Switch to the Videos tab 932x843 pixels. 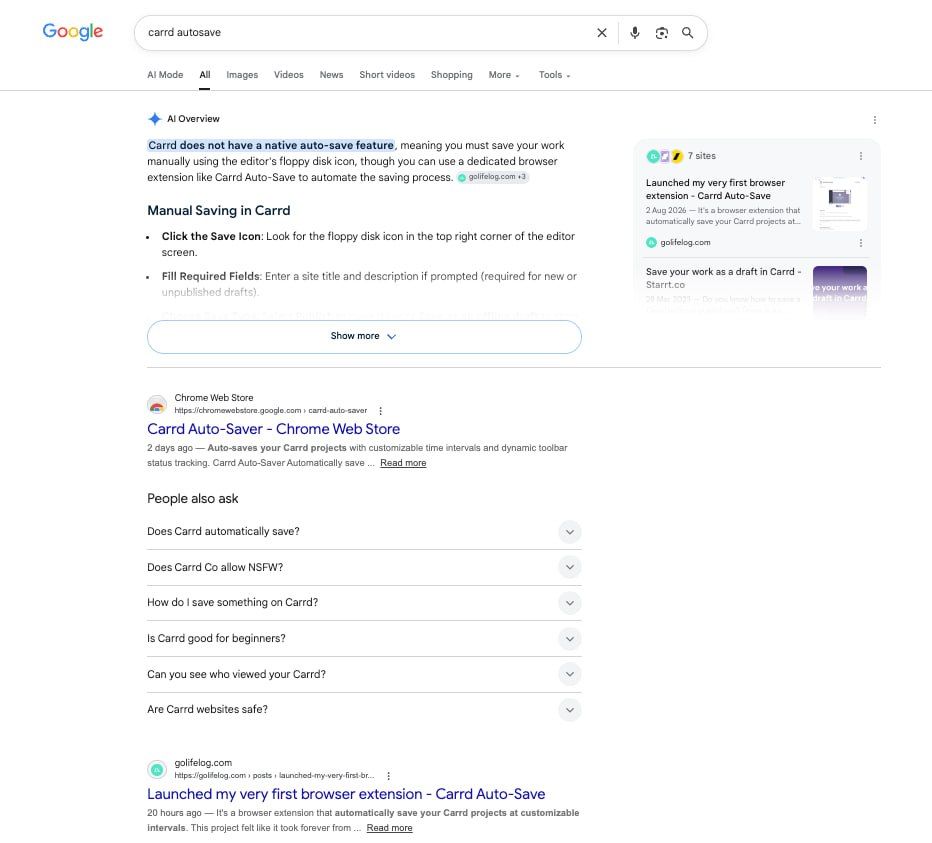[x=288, y=75]
